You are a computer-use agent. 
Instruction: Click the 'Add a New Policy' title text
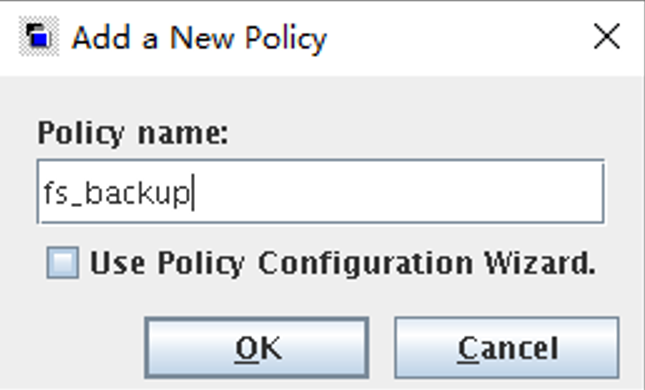(x=199, y=38)
